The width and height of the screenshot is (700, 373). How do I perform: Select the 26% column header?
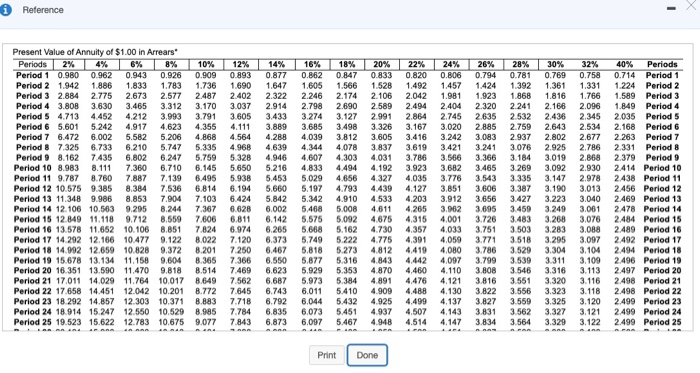[486, 65]
